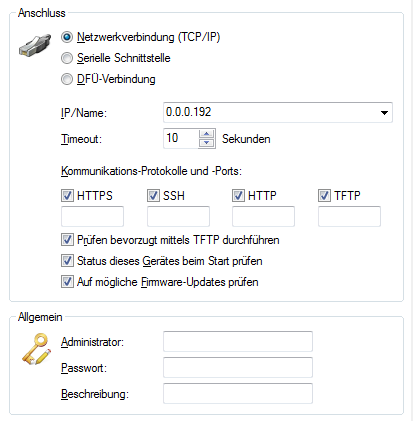Toggle the TFTP protocol checkbox
The height and width of the screenshot is (421, 413).
click(x=324, y=195)
